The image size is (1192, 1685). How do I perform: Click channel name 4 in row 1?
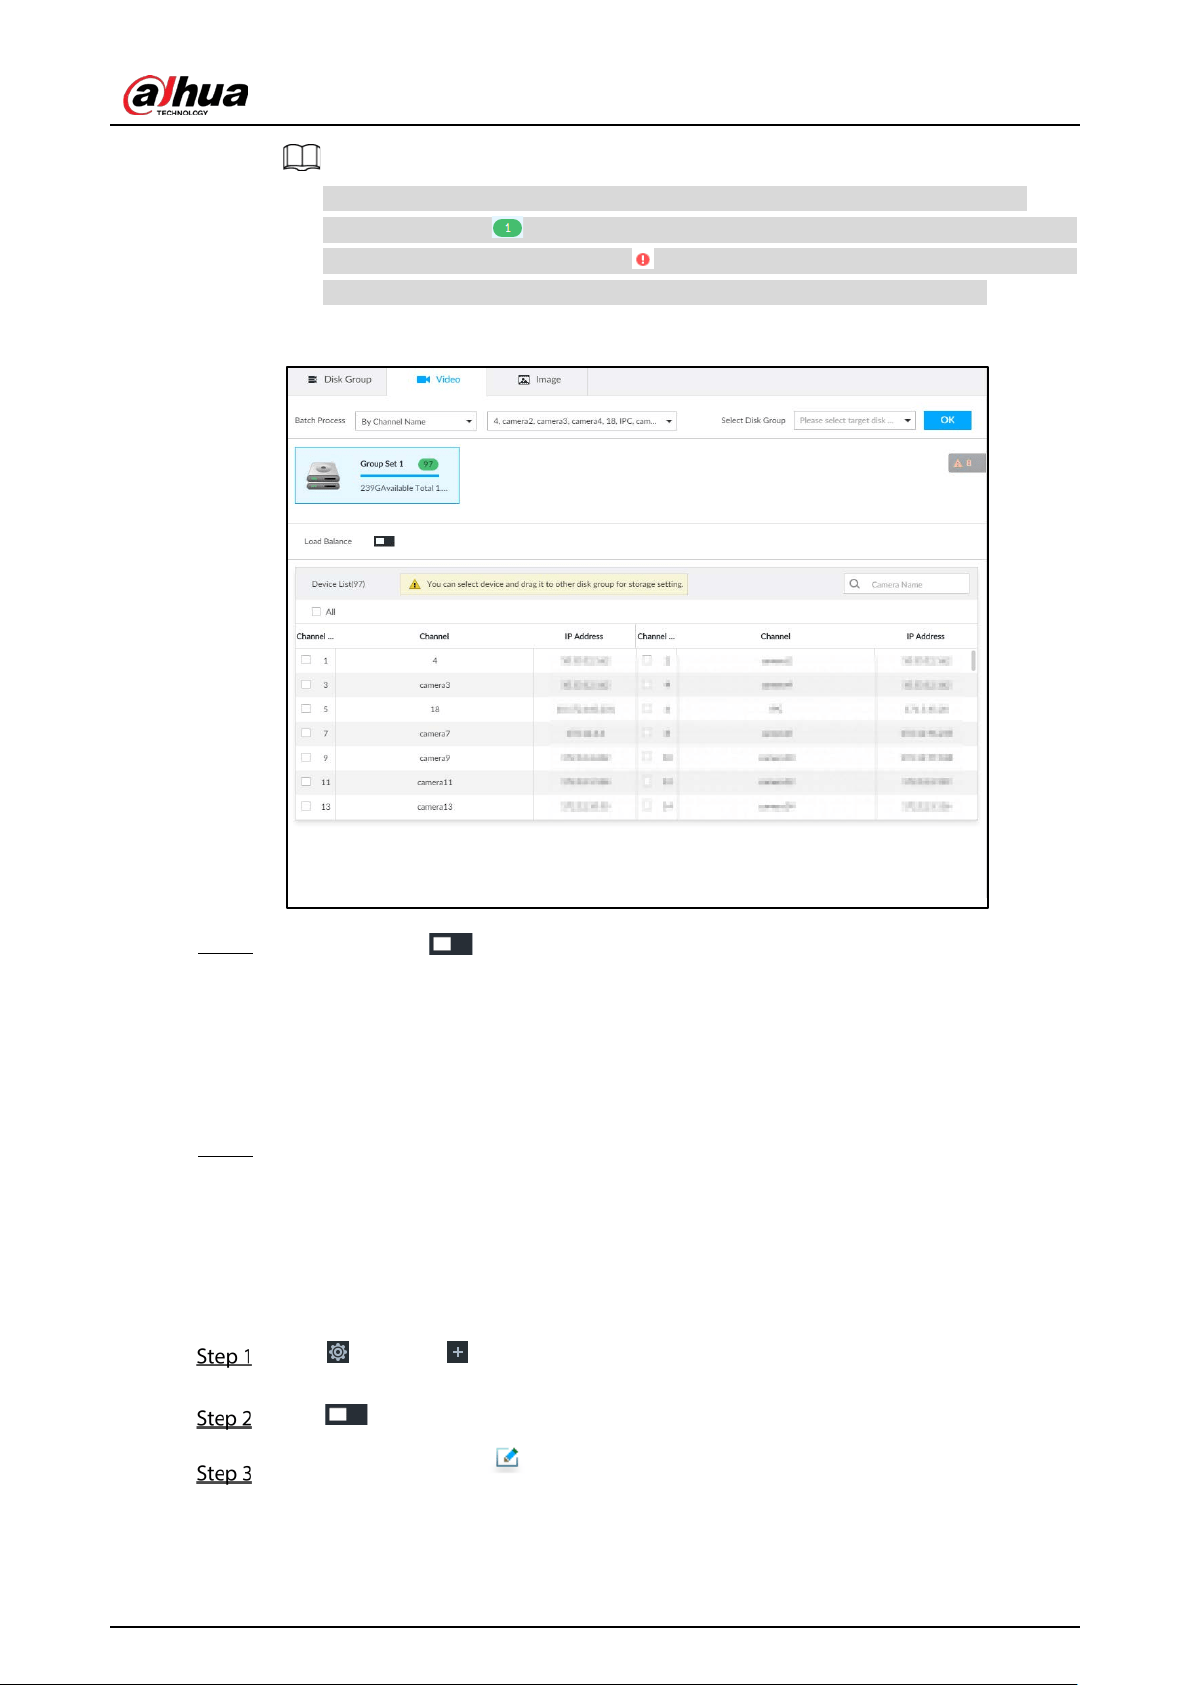coord(435,660)
